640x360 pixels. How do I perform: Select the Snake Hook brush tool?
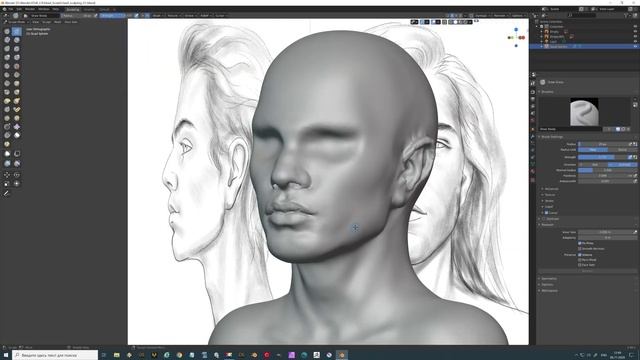tap(16, 100)
